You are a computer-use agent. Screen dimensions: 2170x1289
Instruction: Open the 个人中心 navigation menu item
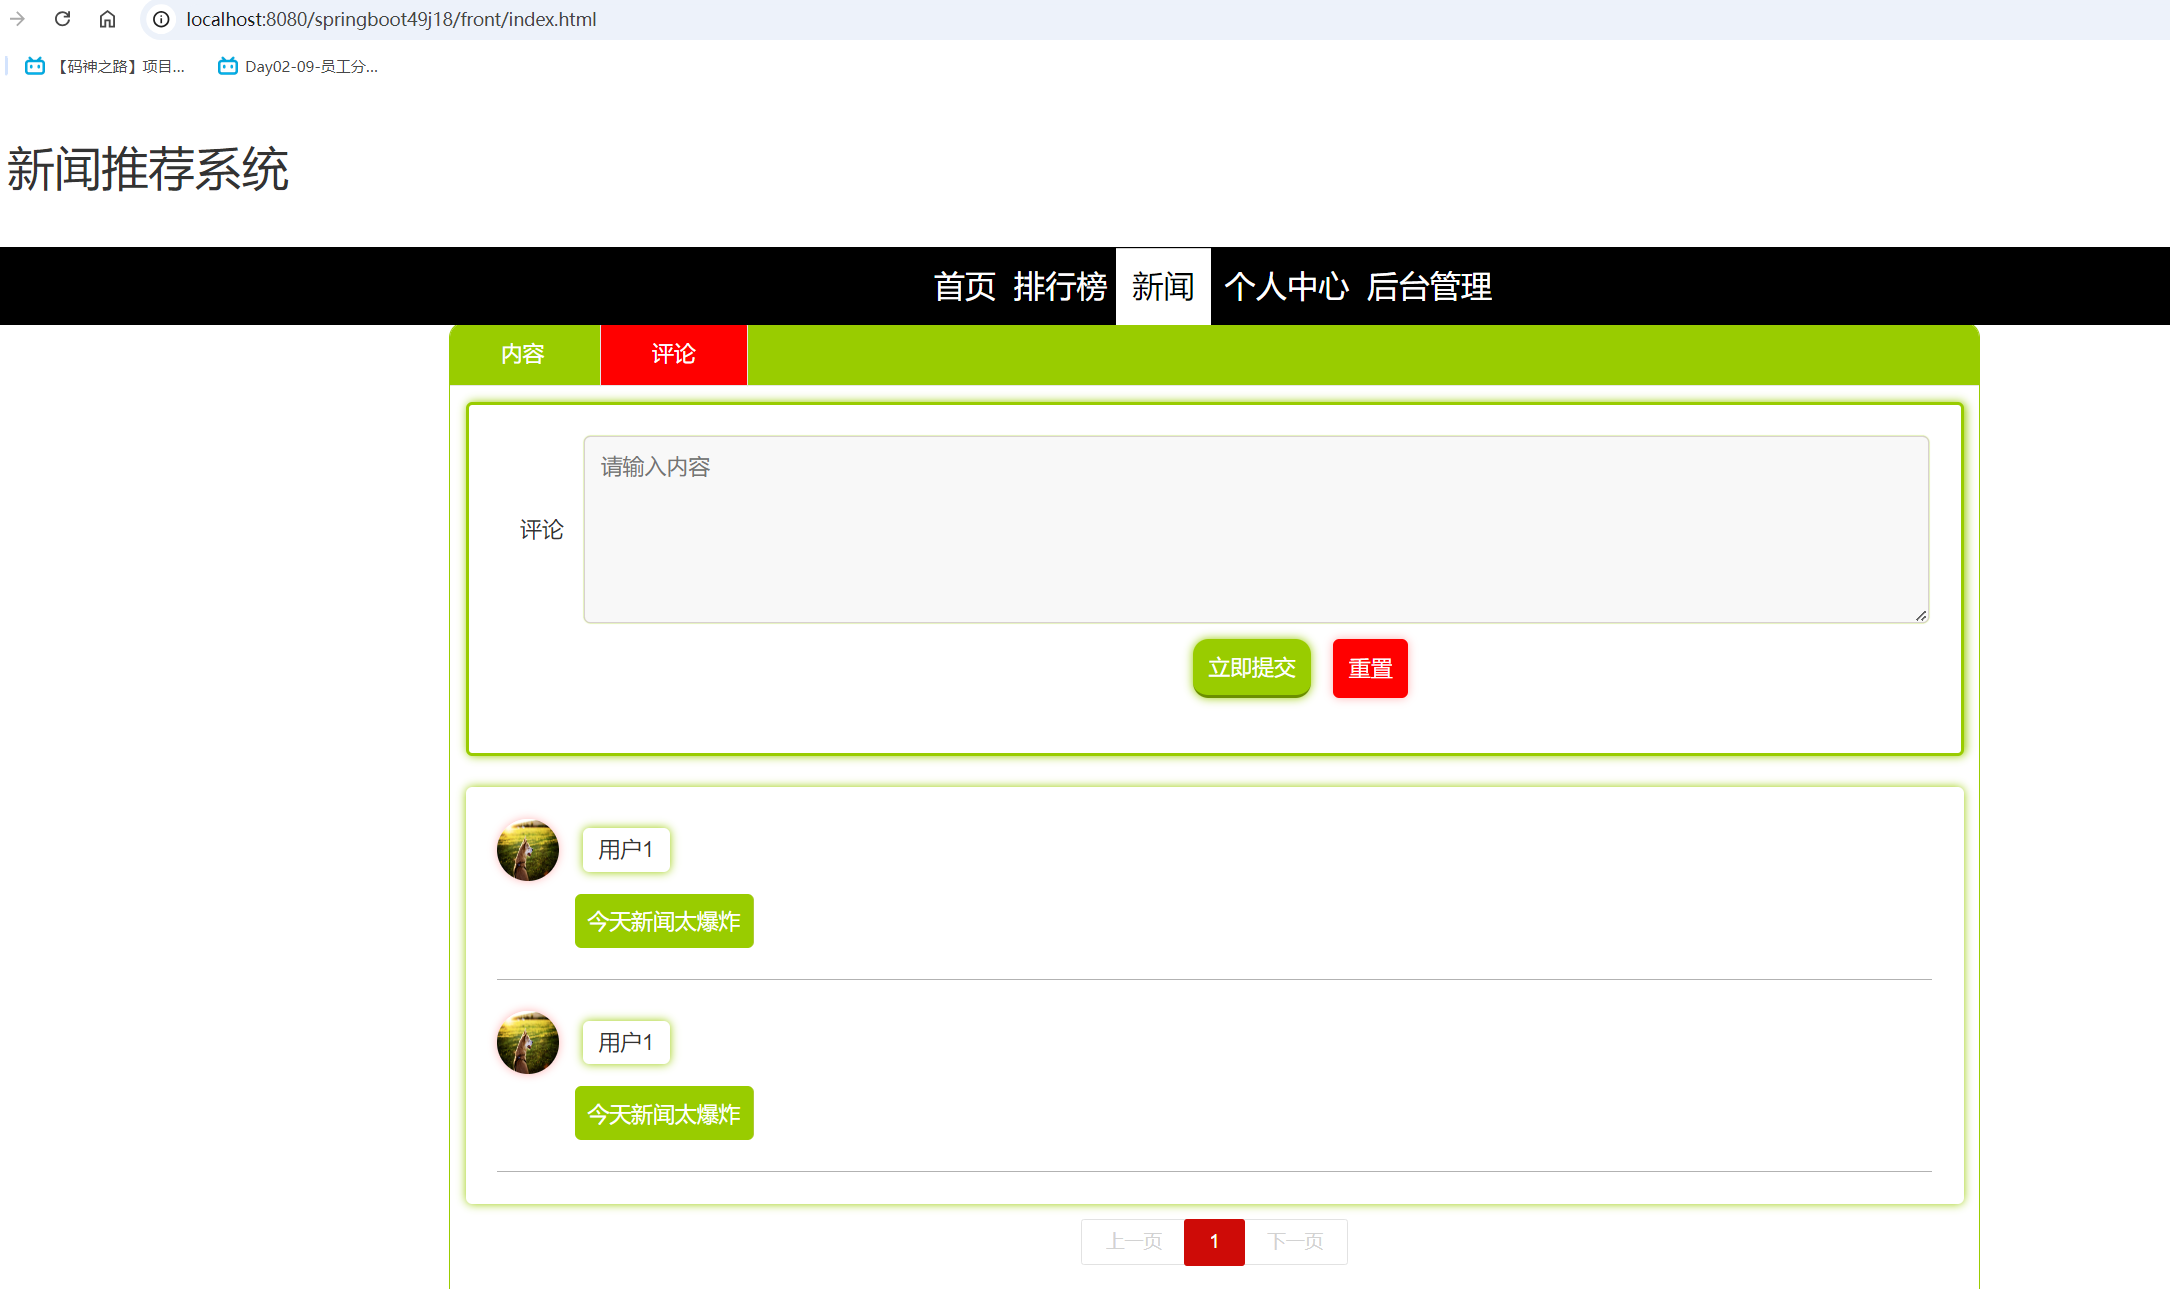[x=1286, y=287]
